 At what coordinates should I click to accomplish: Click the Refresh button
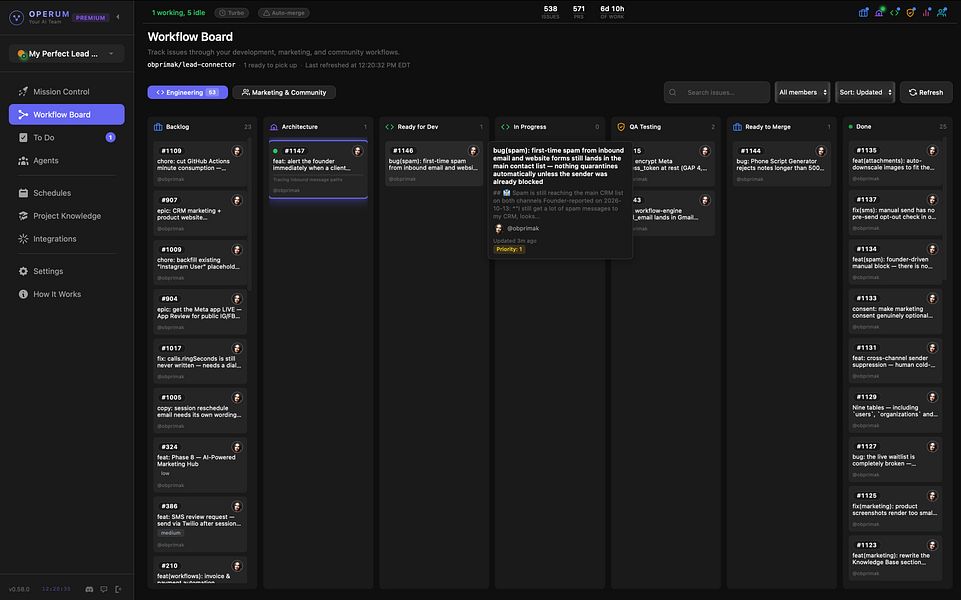tap(926, 93)
